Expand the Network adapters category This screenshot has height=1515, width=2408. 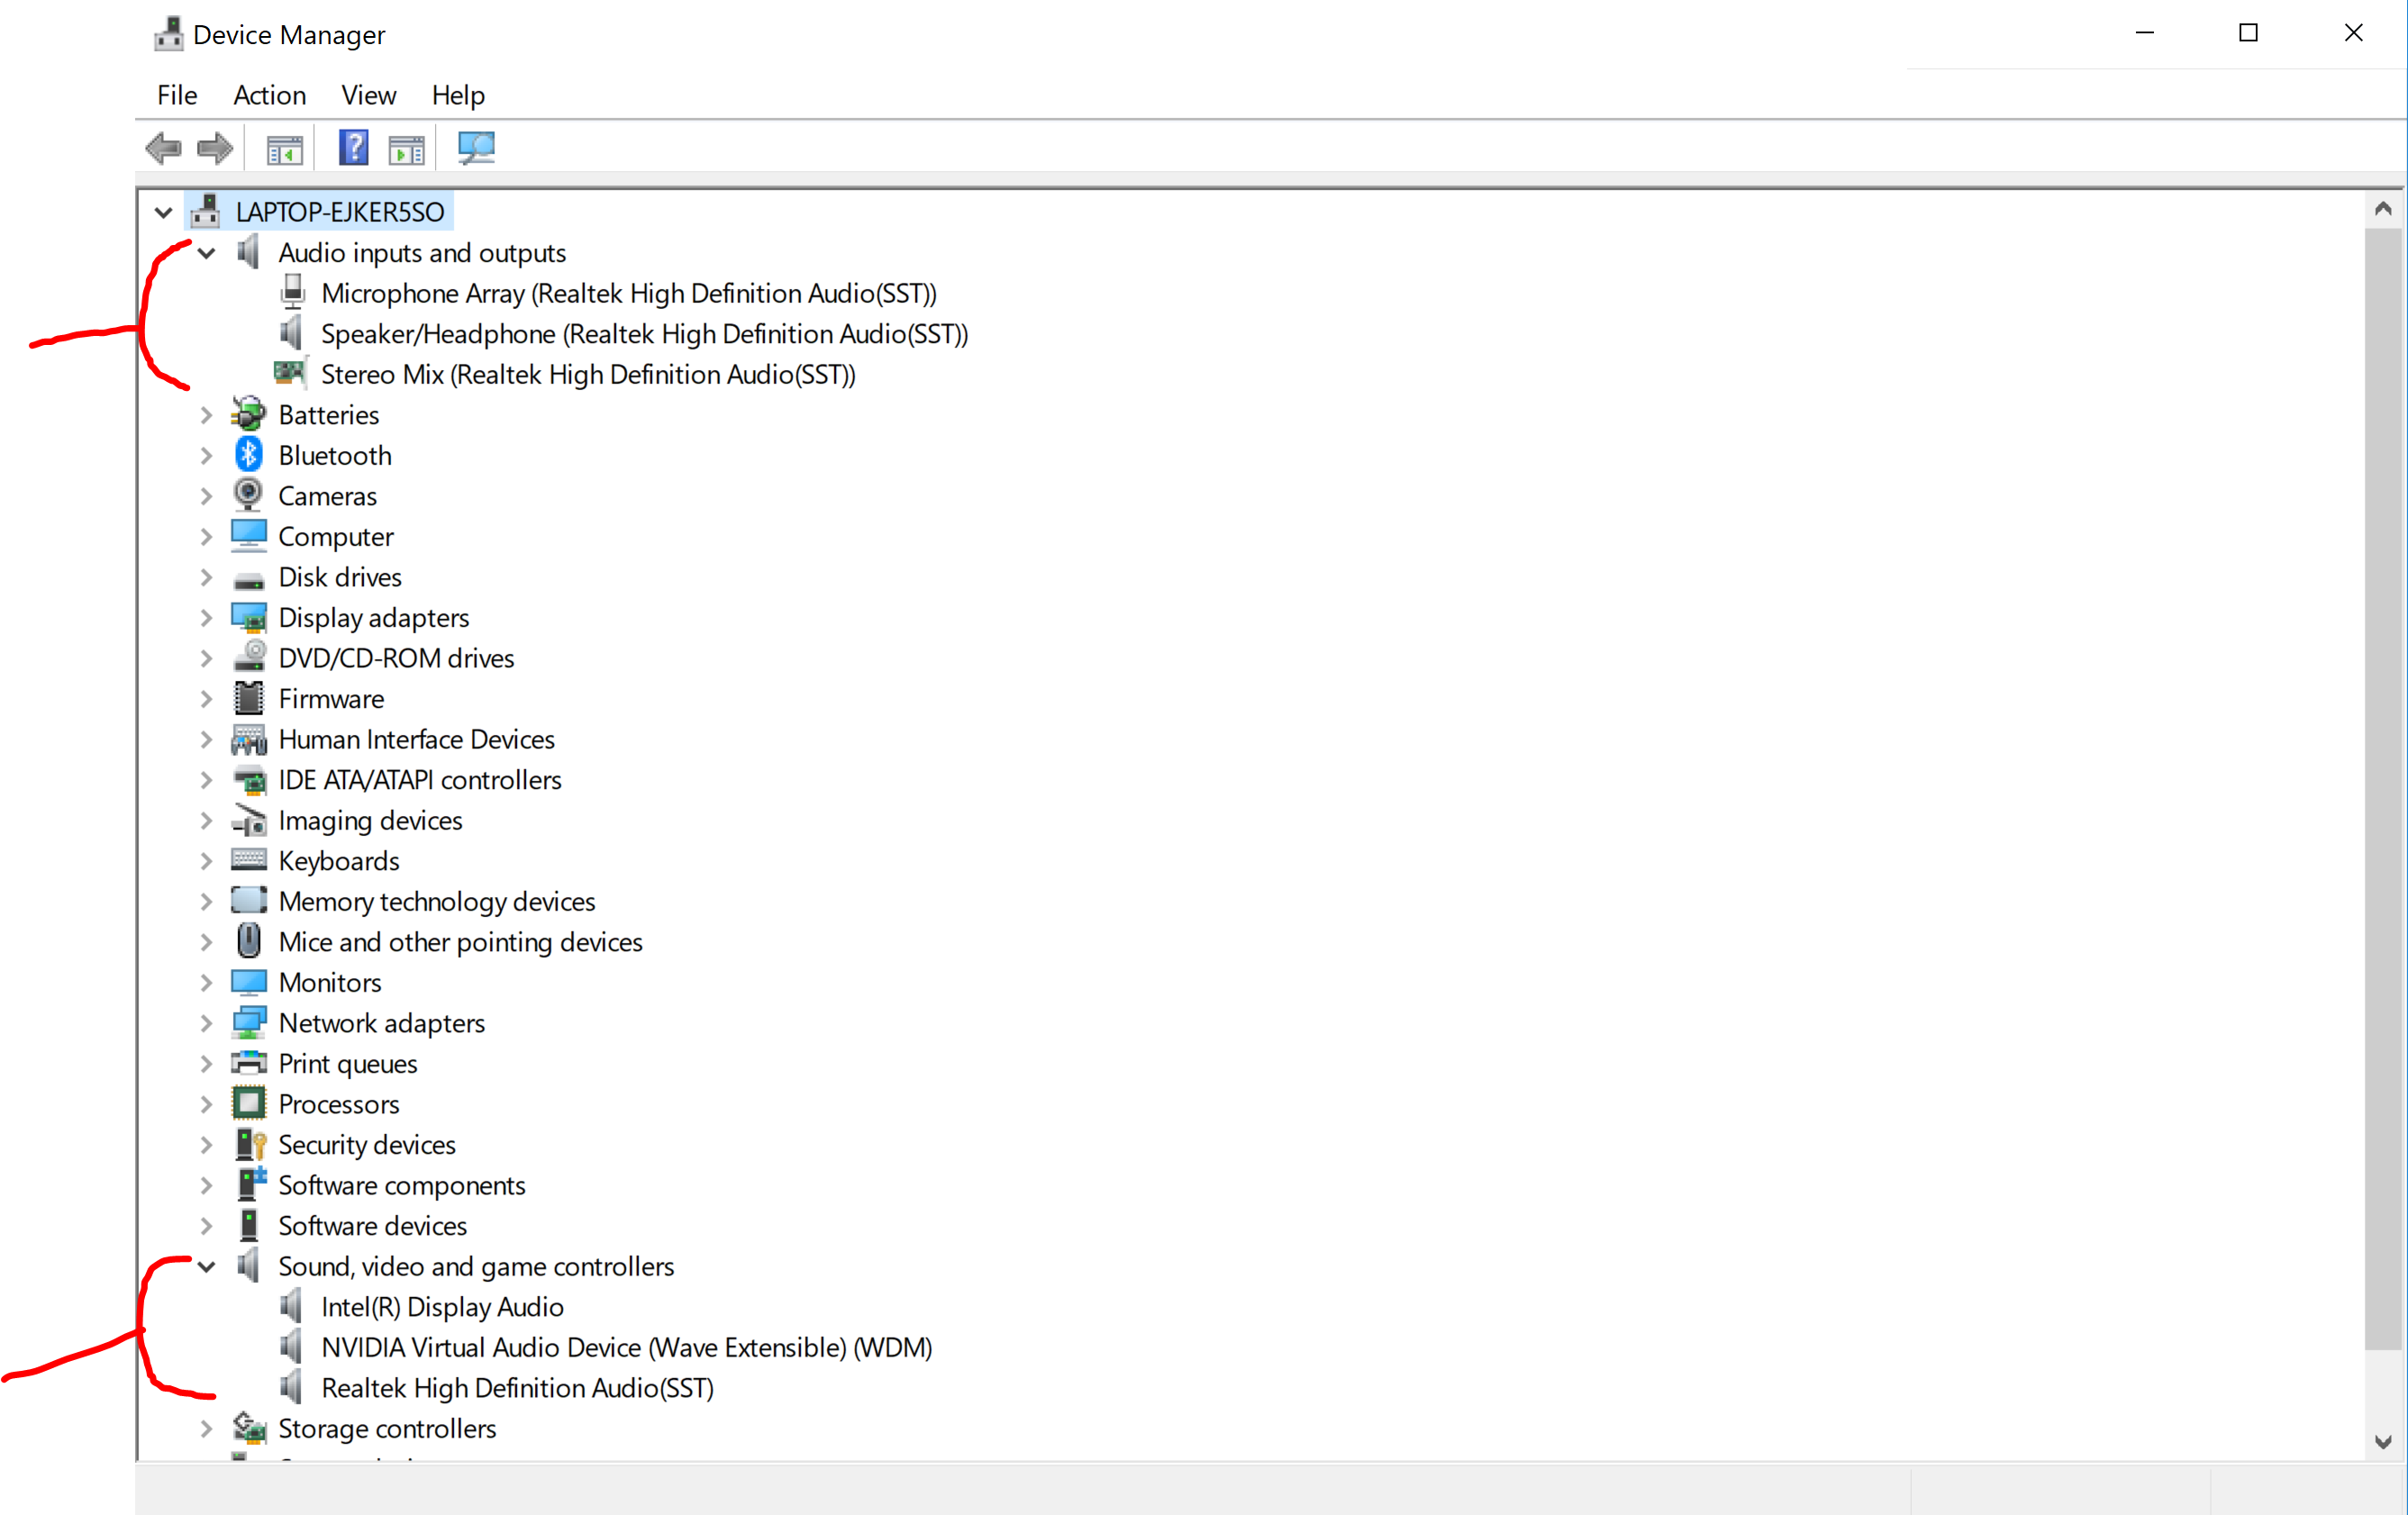click(x=206, y=1023)
